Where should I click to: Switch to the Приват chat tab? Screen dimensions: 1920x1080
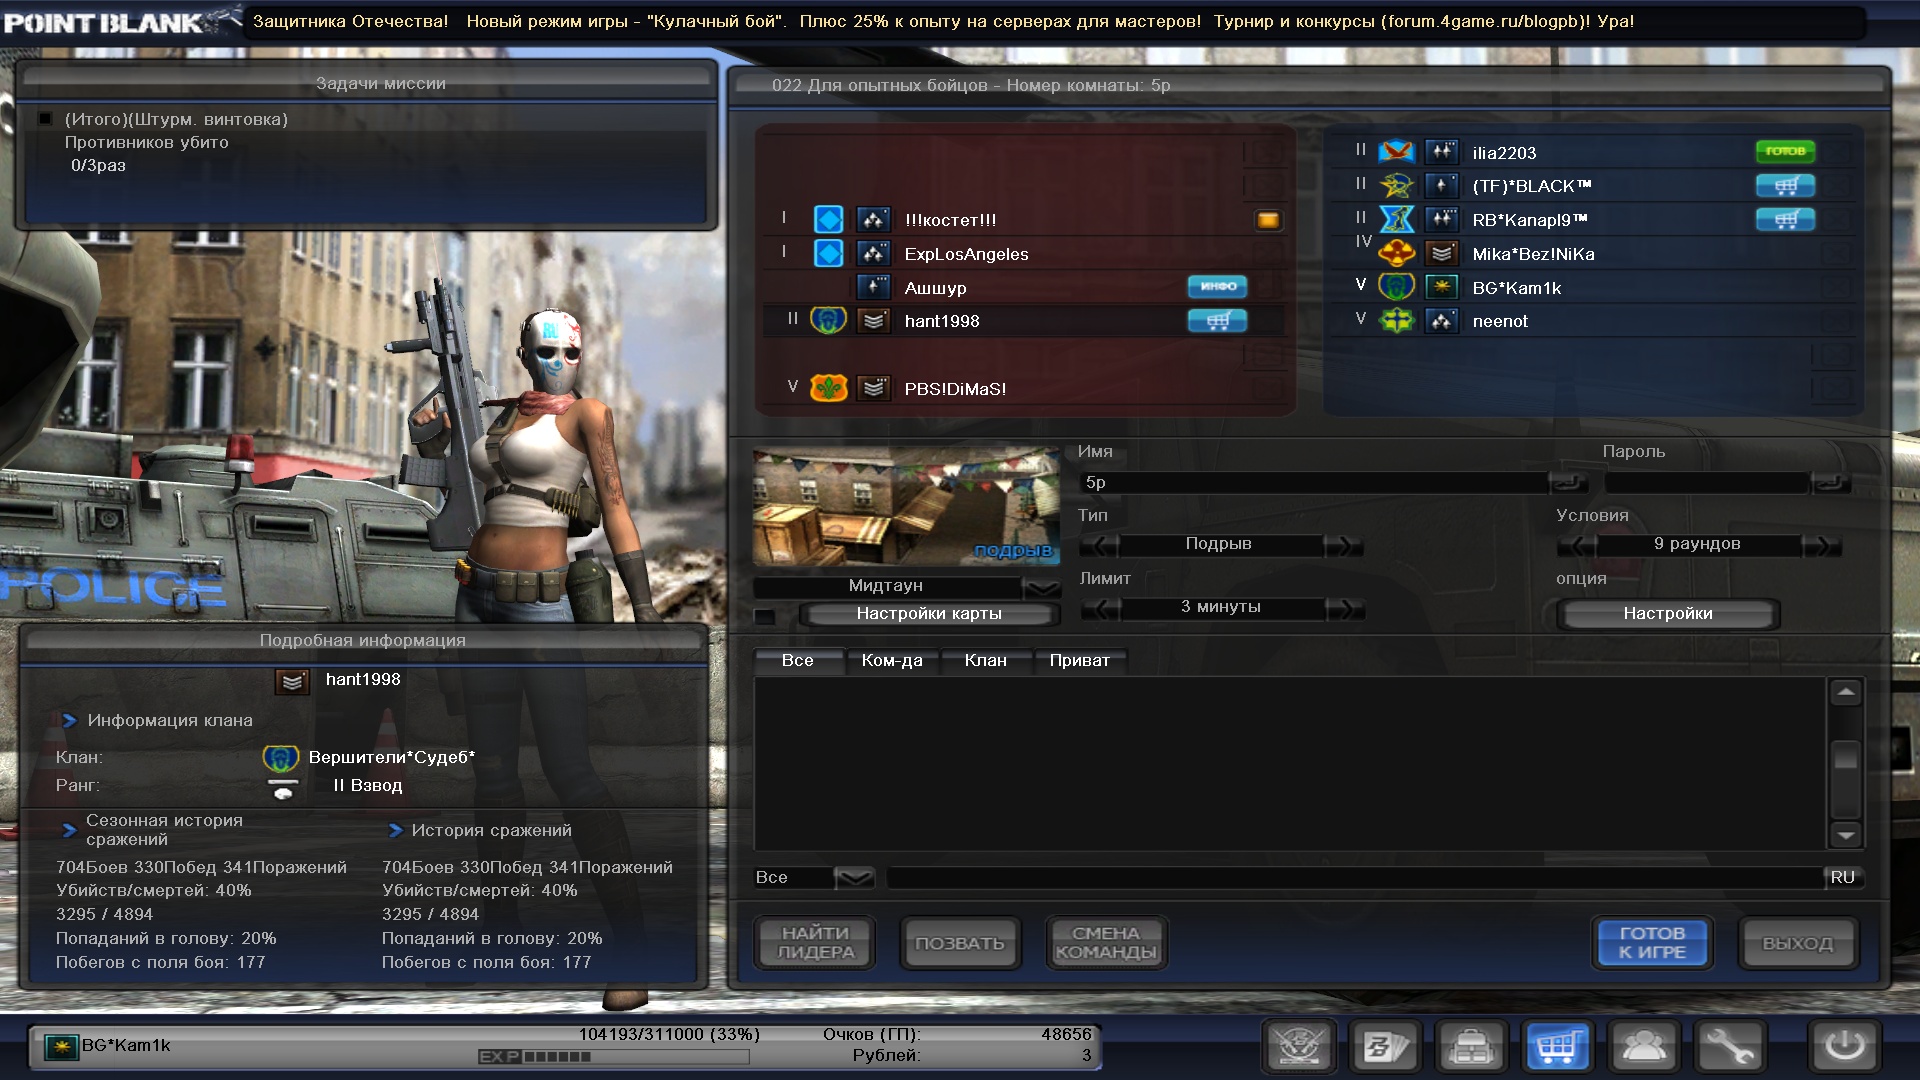click(1079, 660)
